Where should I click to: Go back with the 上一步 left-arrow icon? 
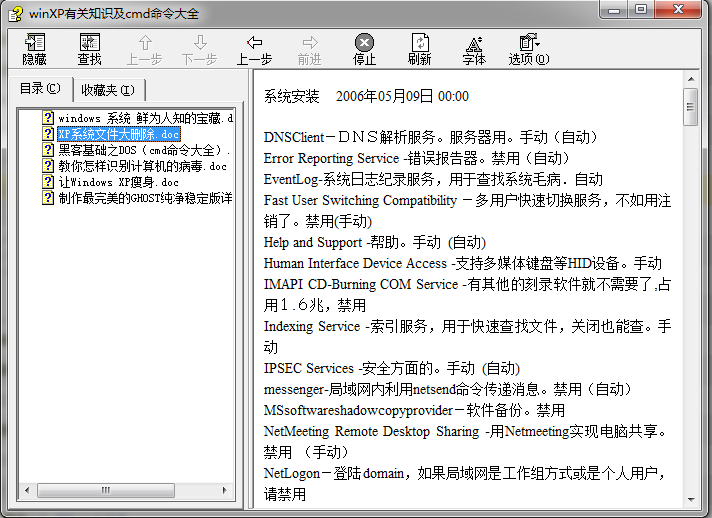[x=254, y=49]
